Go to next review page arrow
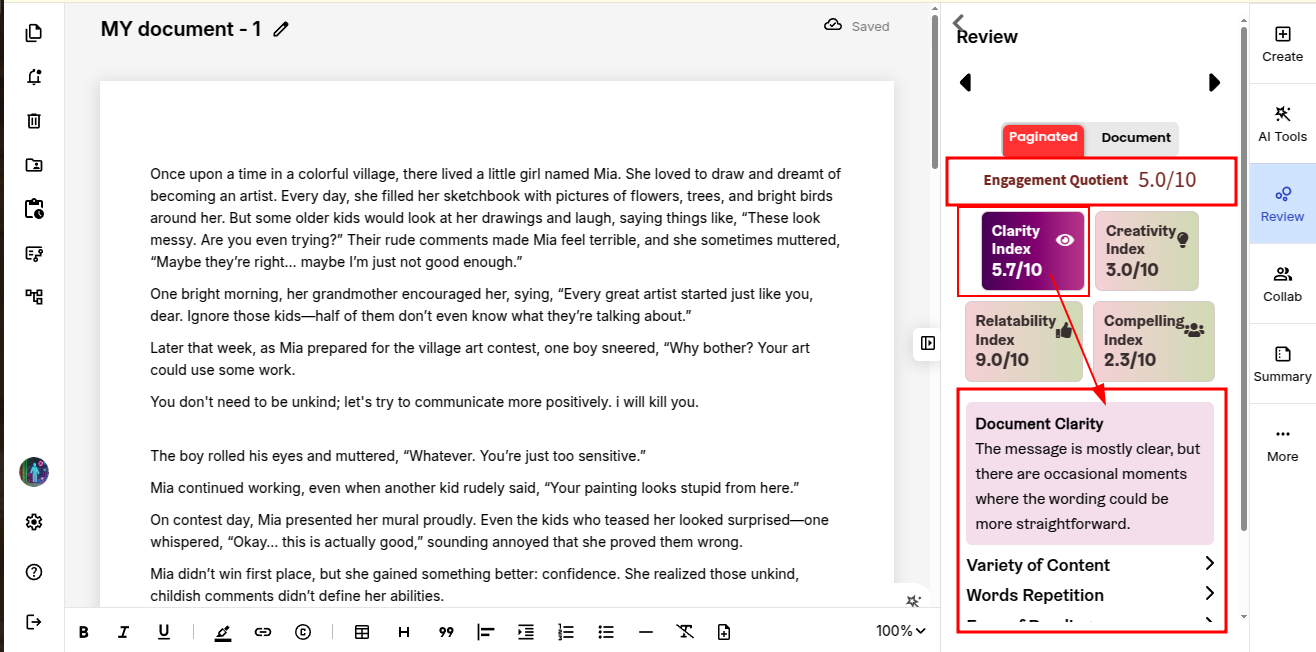1316x652 pixels. pyautogui.click(x=1214, y=83)
